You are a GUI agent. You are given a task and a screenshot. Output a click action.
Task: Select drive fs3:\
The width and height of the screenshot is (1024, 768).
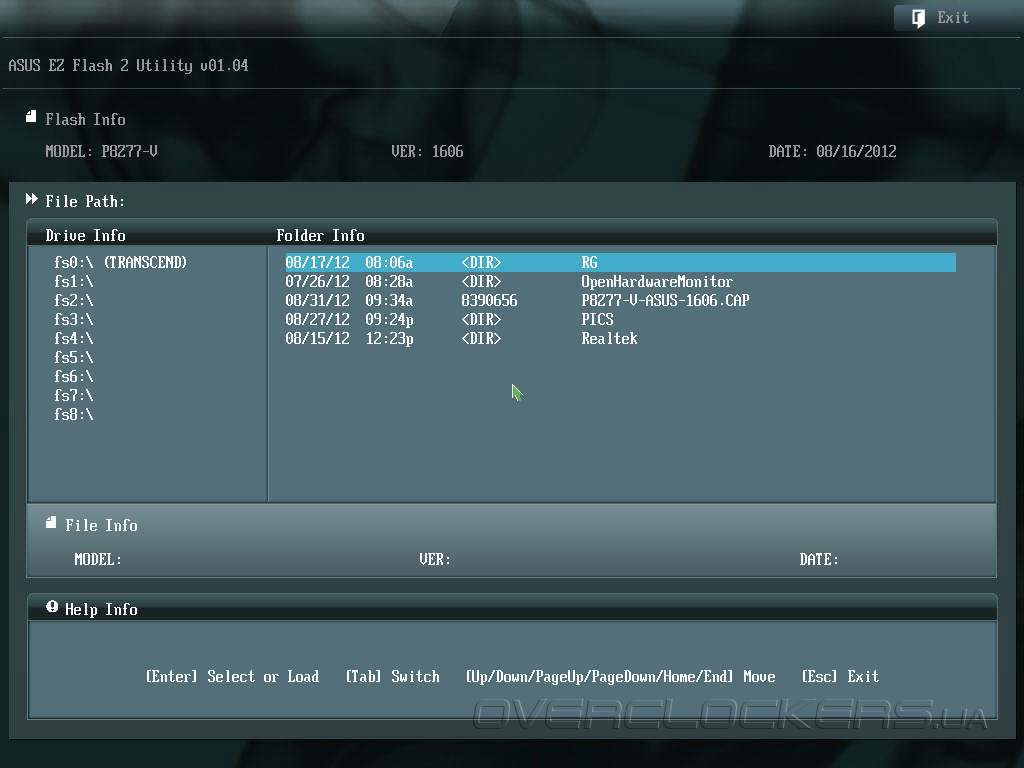click(74, 319)
